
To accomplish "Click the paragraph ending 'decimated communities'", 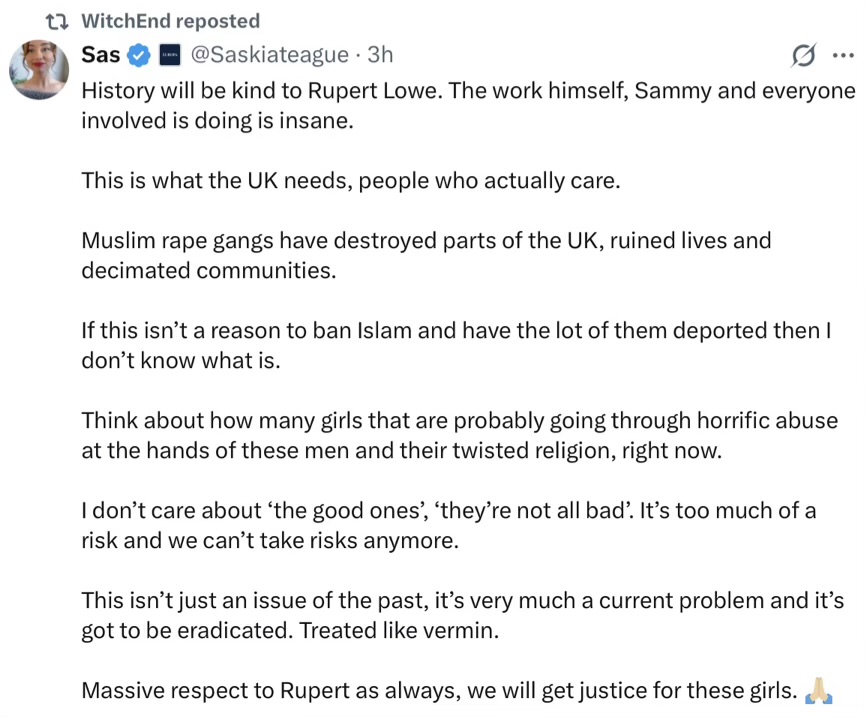I will click(x=426, y=256).
